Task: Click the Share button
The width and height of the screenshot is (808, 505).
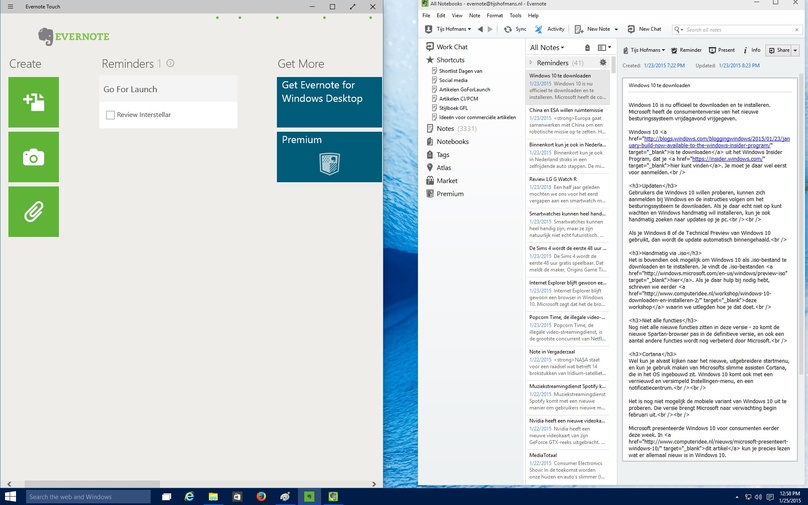Action: click(x=779, y=50)
